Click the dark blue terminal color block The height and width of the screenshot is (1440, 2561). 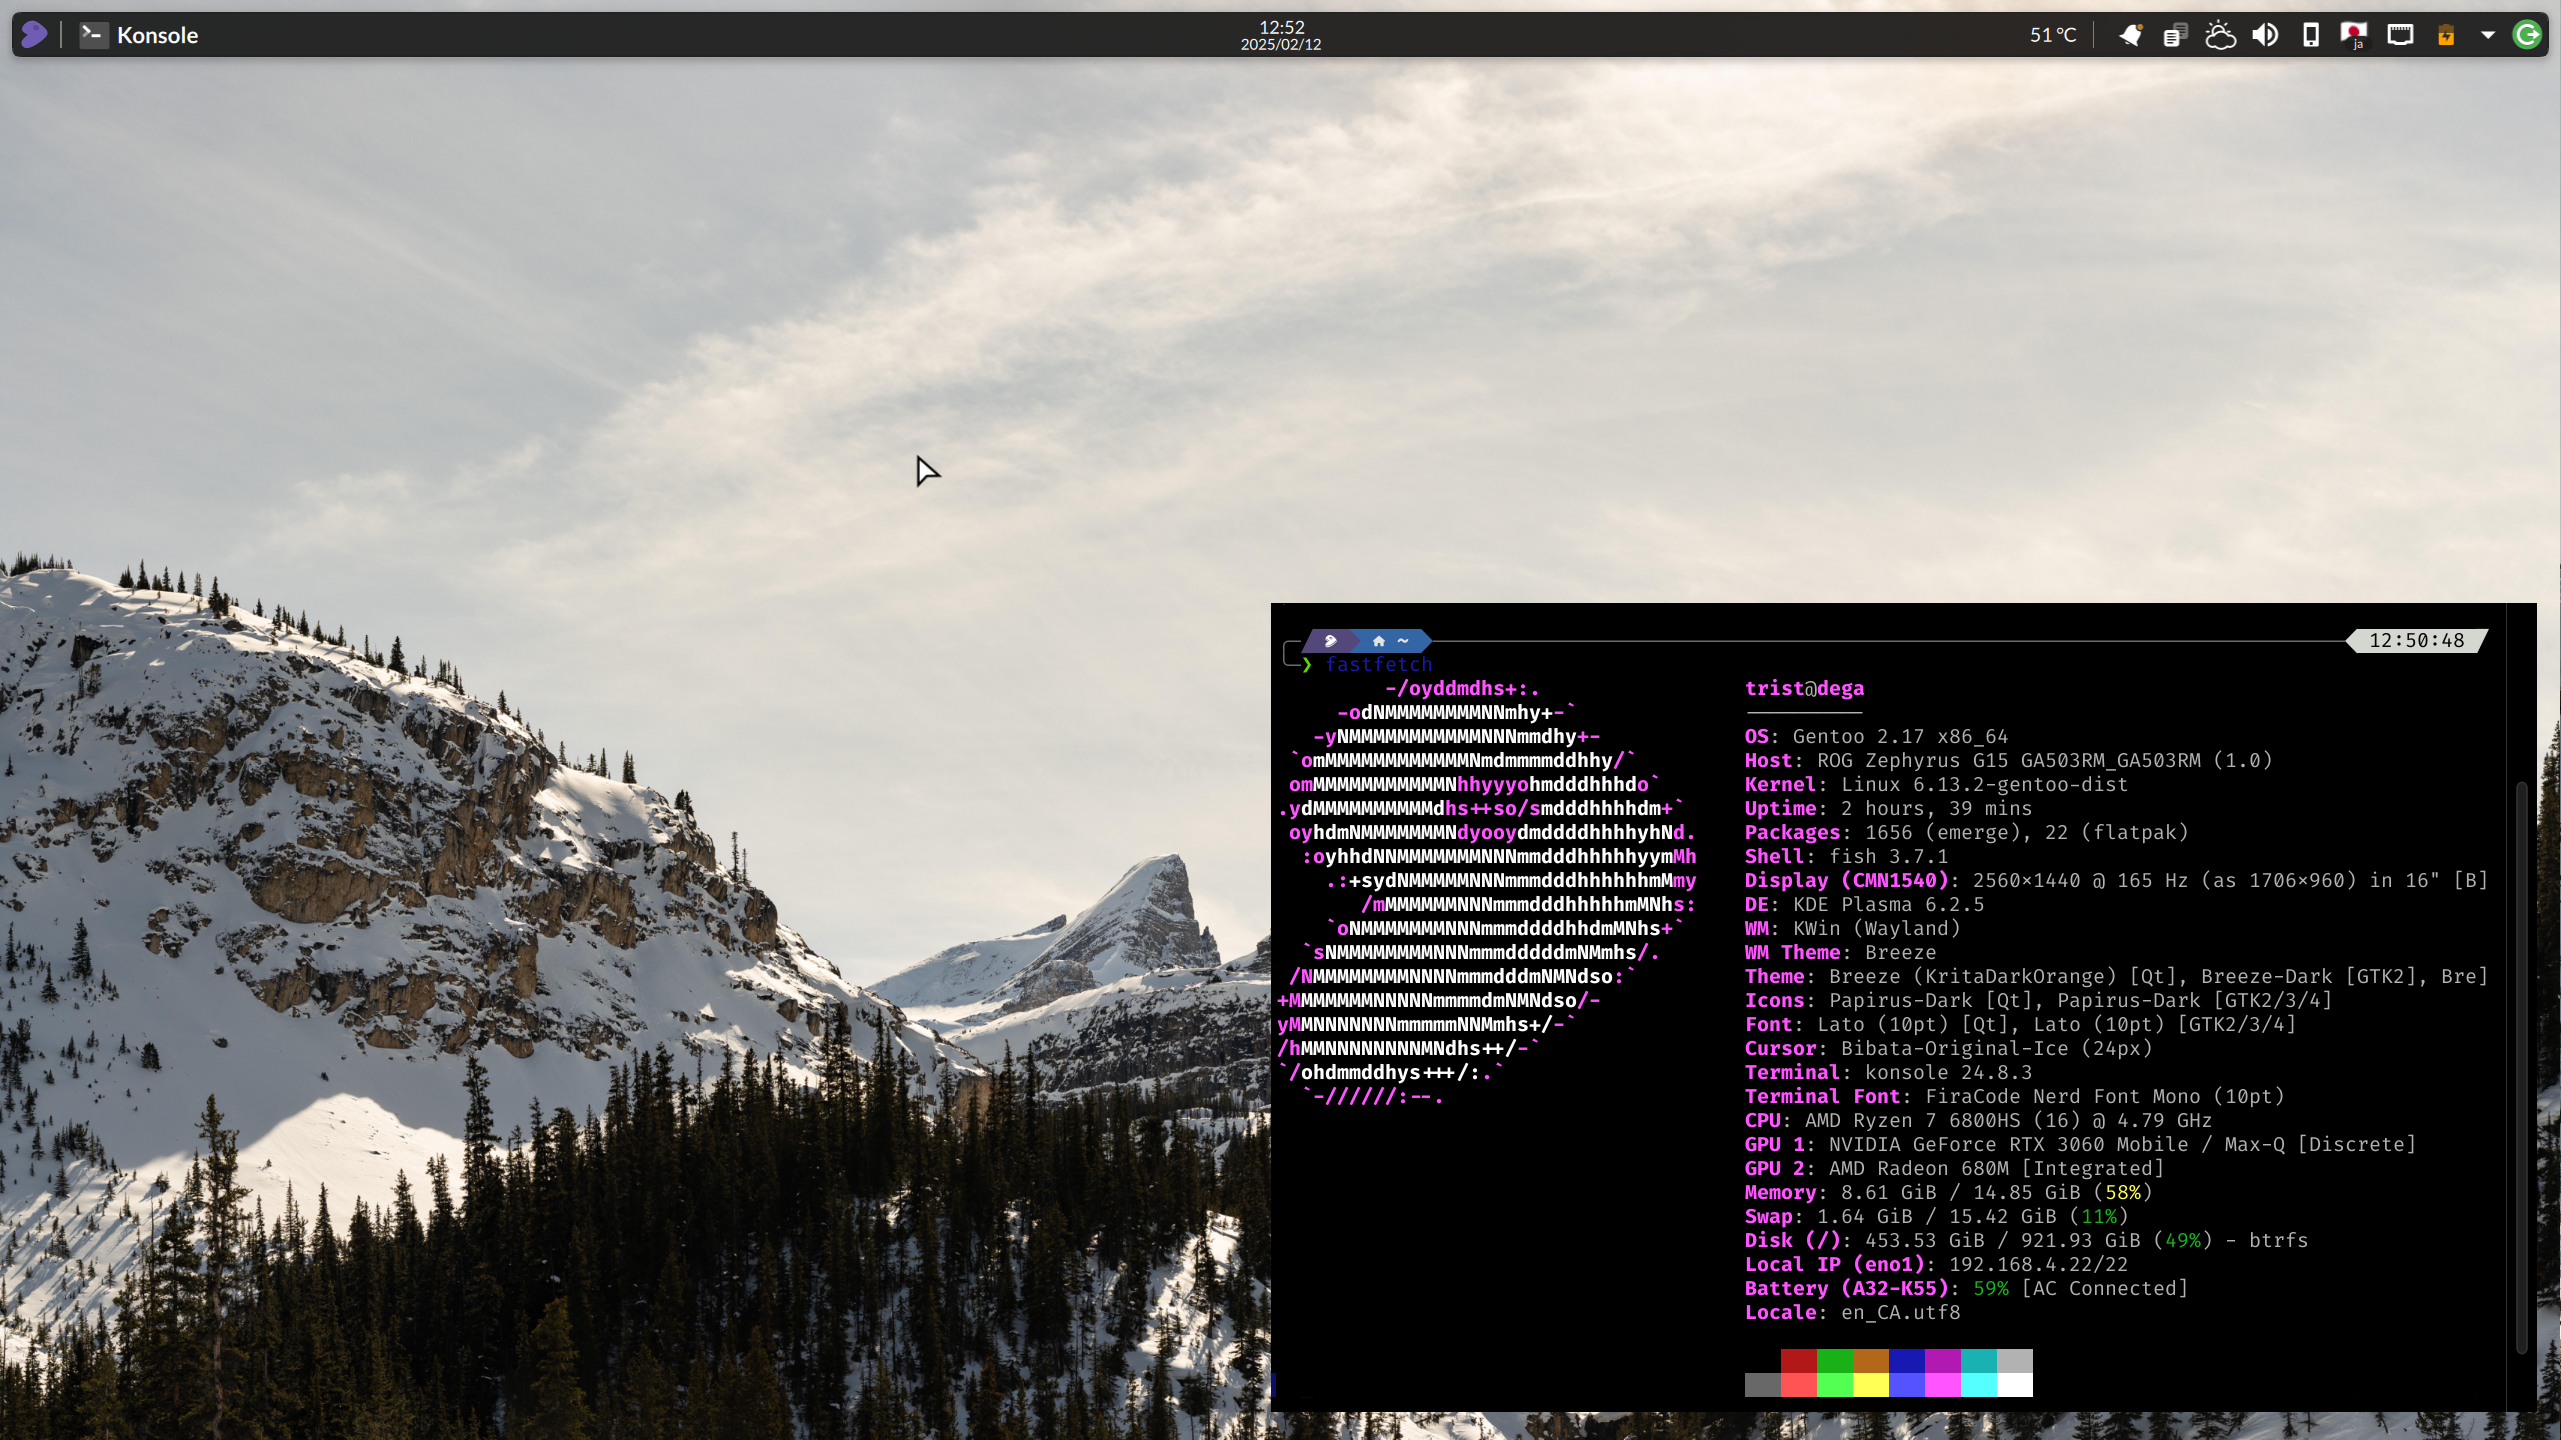pos(1907,1361)
